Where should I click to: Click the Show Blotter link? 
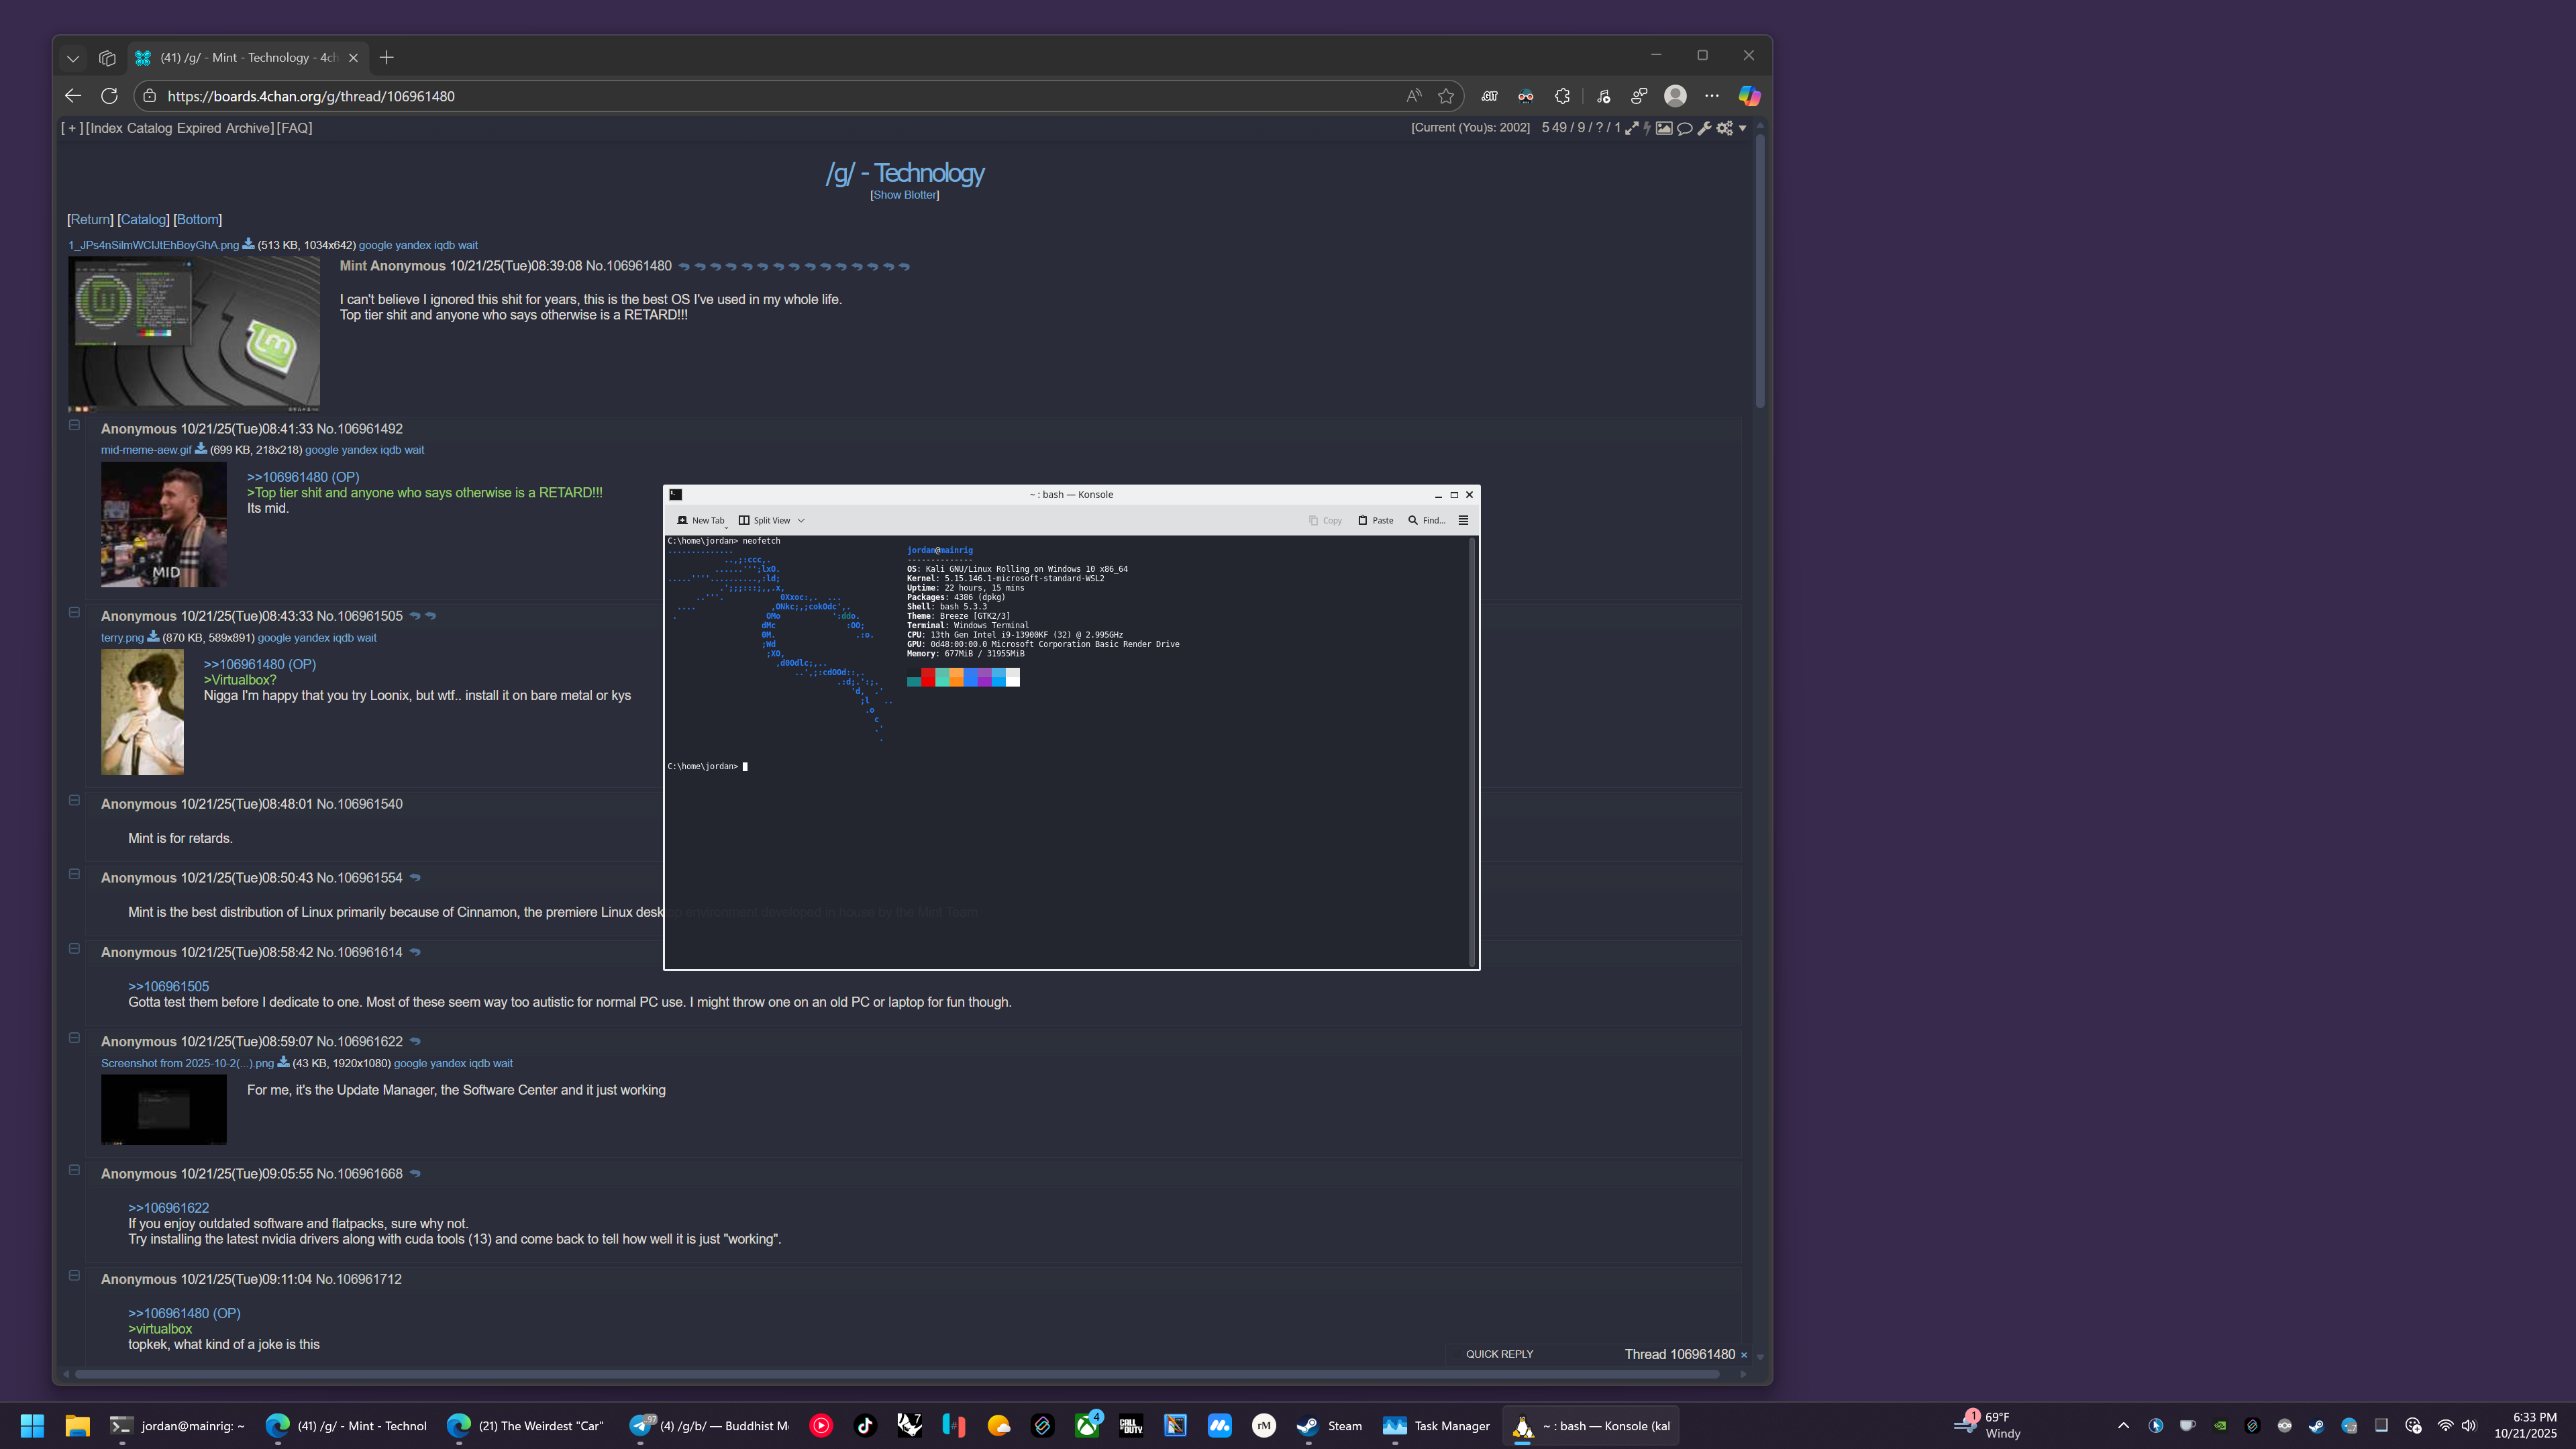[904, 195]
